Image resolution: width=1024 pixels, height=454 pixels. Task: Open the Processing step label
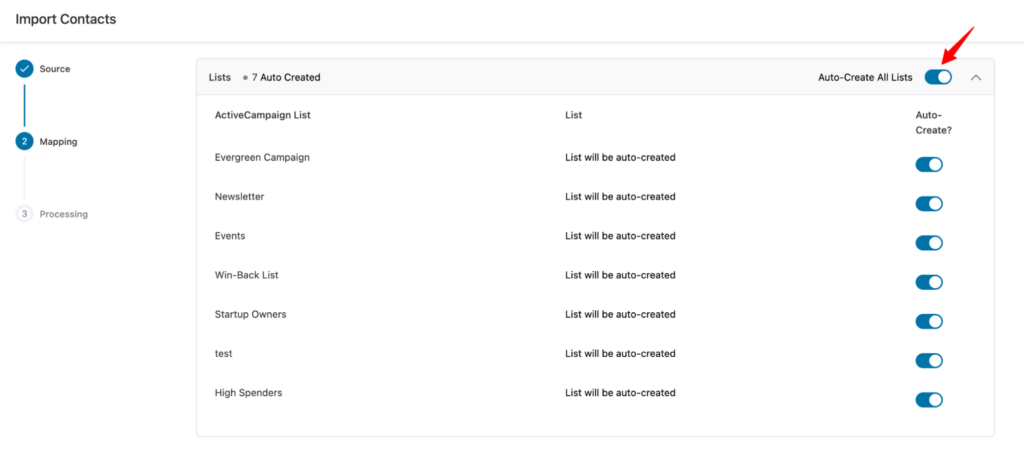[x=63, y=214]
